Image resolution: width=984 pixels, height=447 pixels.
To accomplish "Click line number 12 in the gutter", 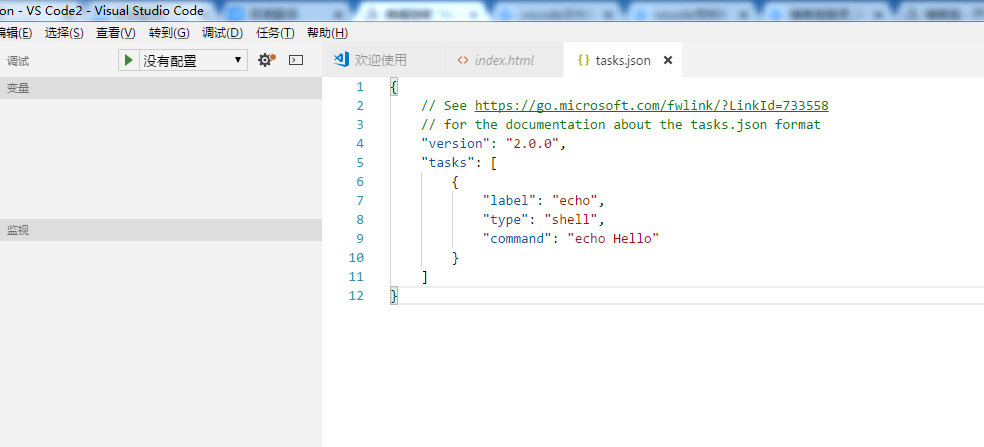I will click(x=356, y=296).
